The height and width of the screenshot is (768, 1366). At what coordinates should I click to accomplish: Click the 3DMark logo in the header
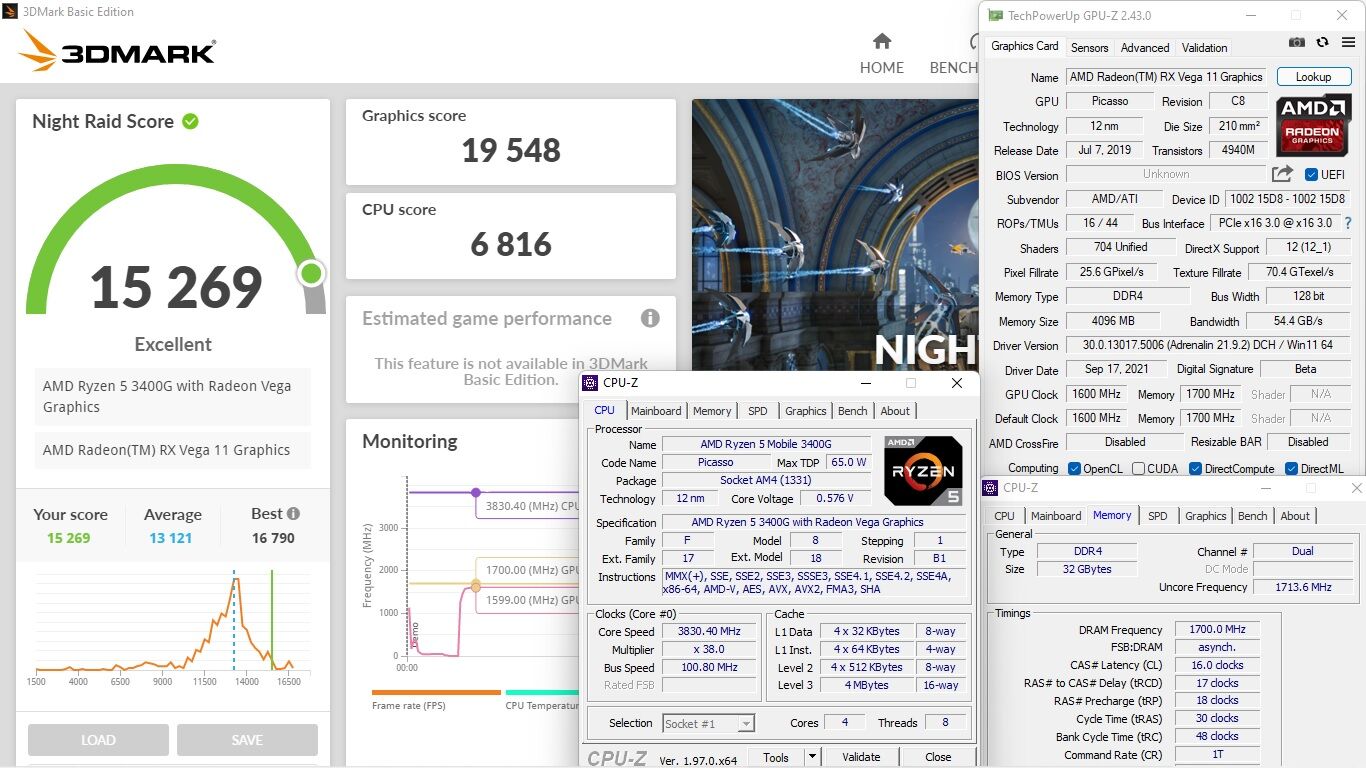(117, 50)
